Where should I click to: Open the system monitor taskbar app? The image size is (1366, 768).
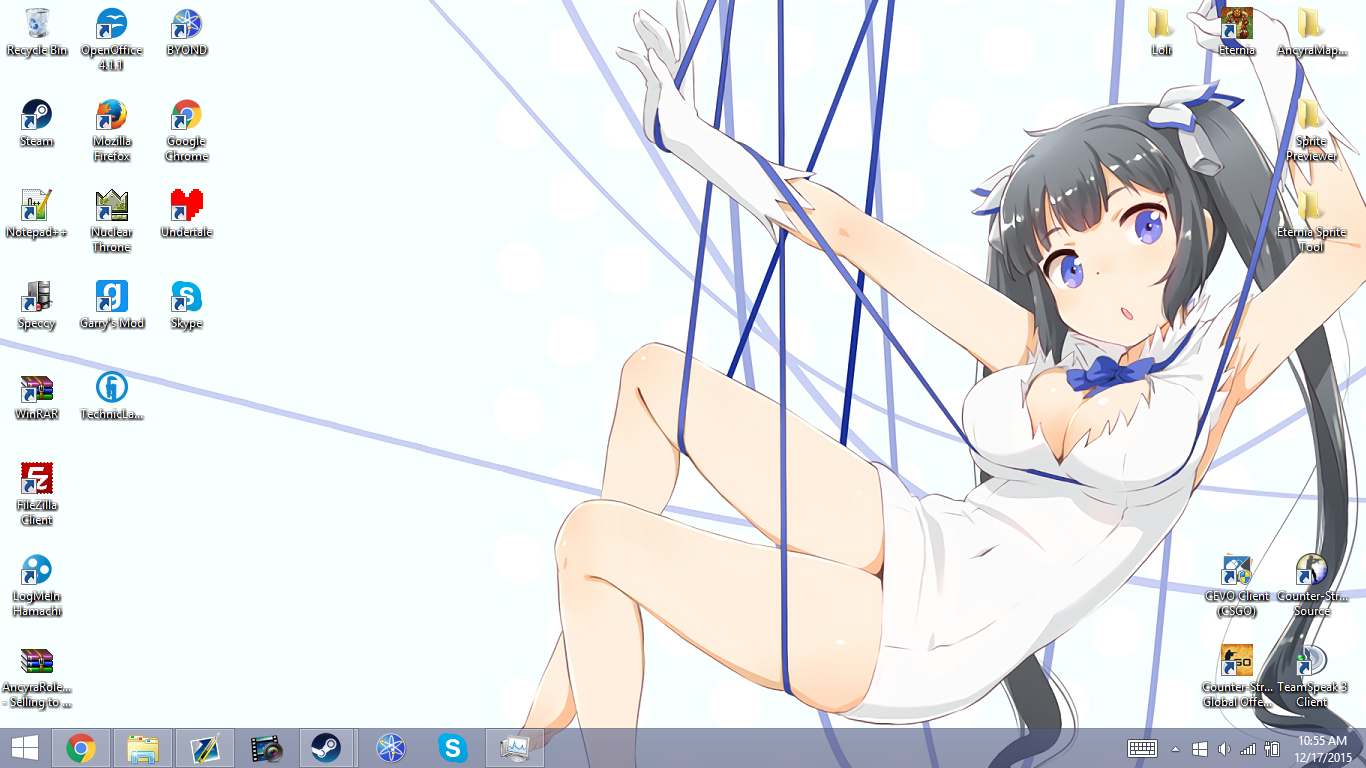click(x=515, y=748)
